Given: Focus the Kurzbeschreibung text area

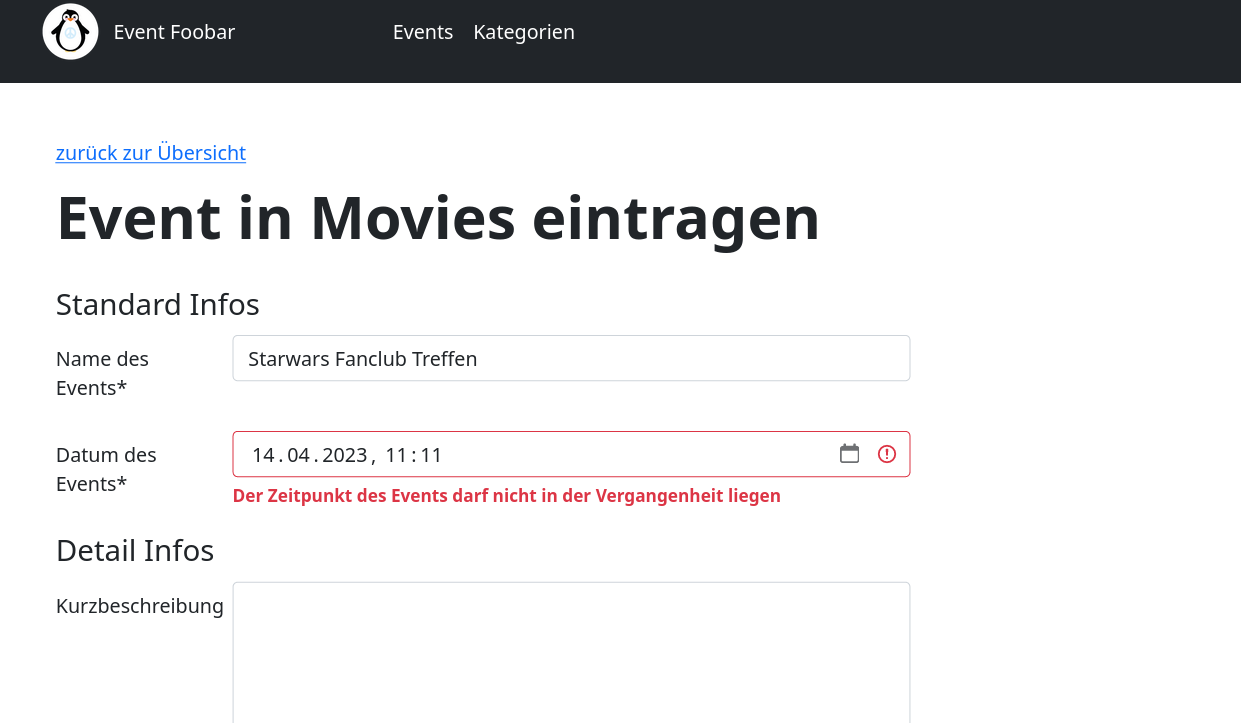Looking at the screenshot, I should [571, 650].
